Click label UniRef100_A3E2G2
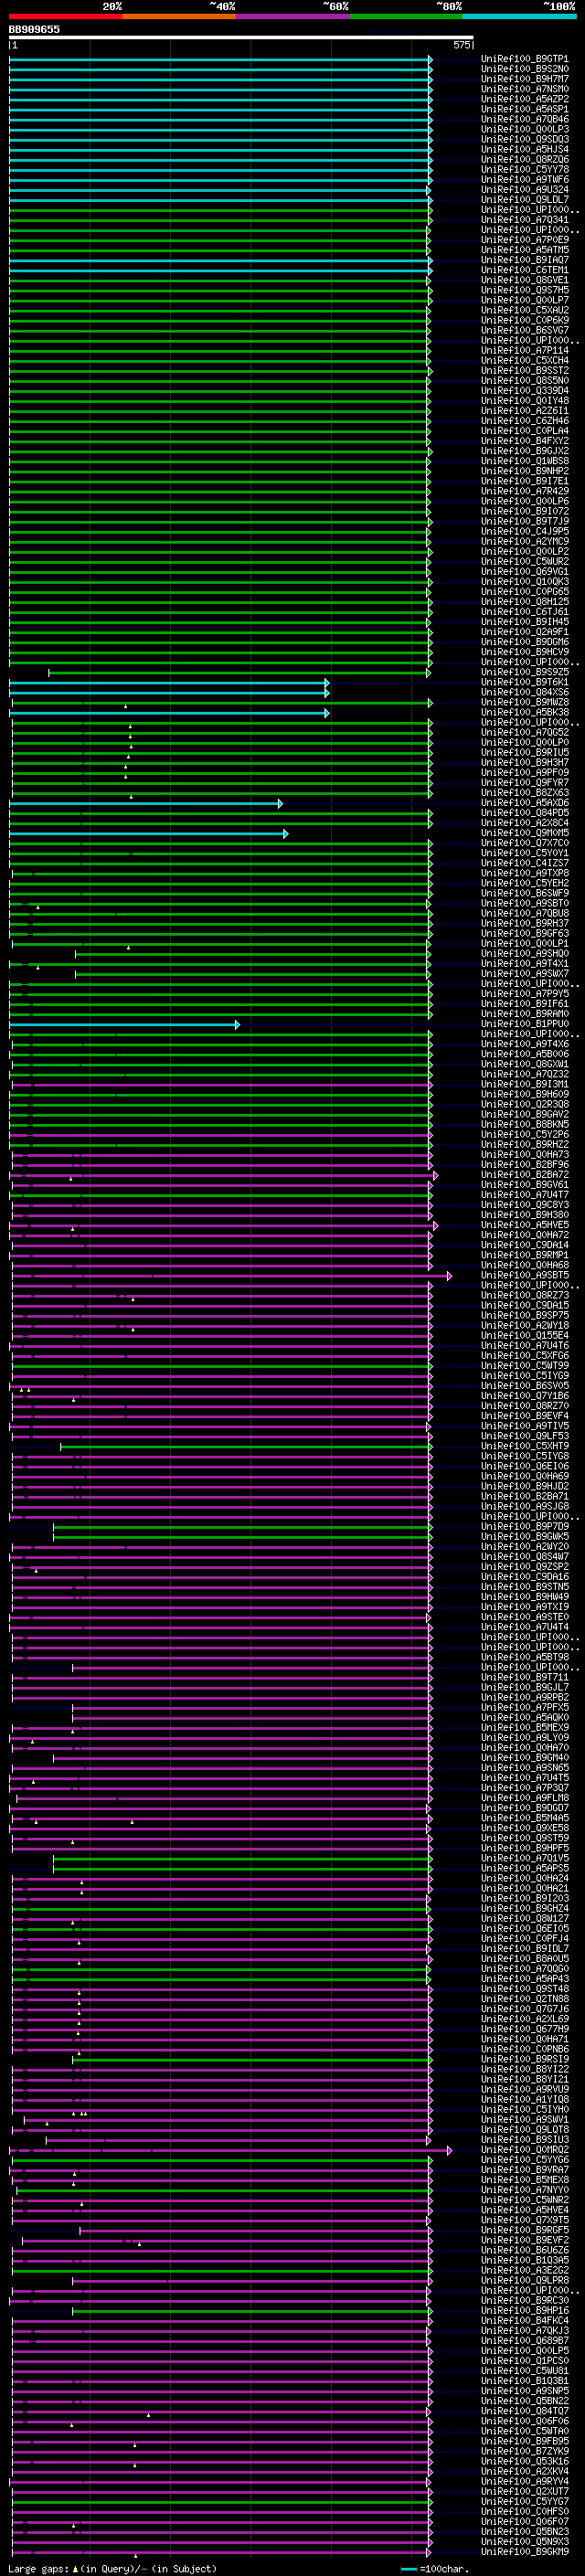 (x=525, y=2270)
